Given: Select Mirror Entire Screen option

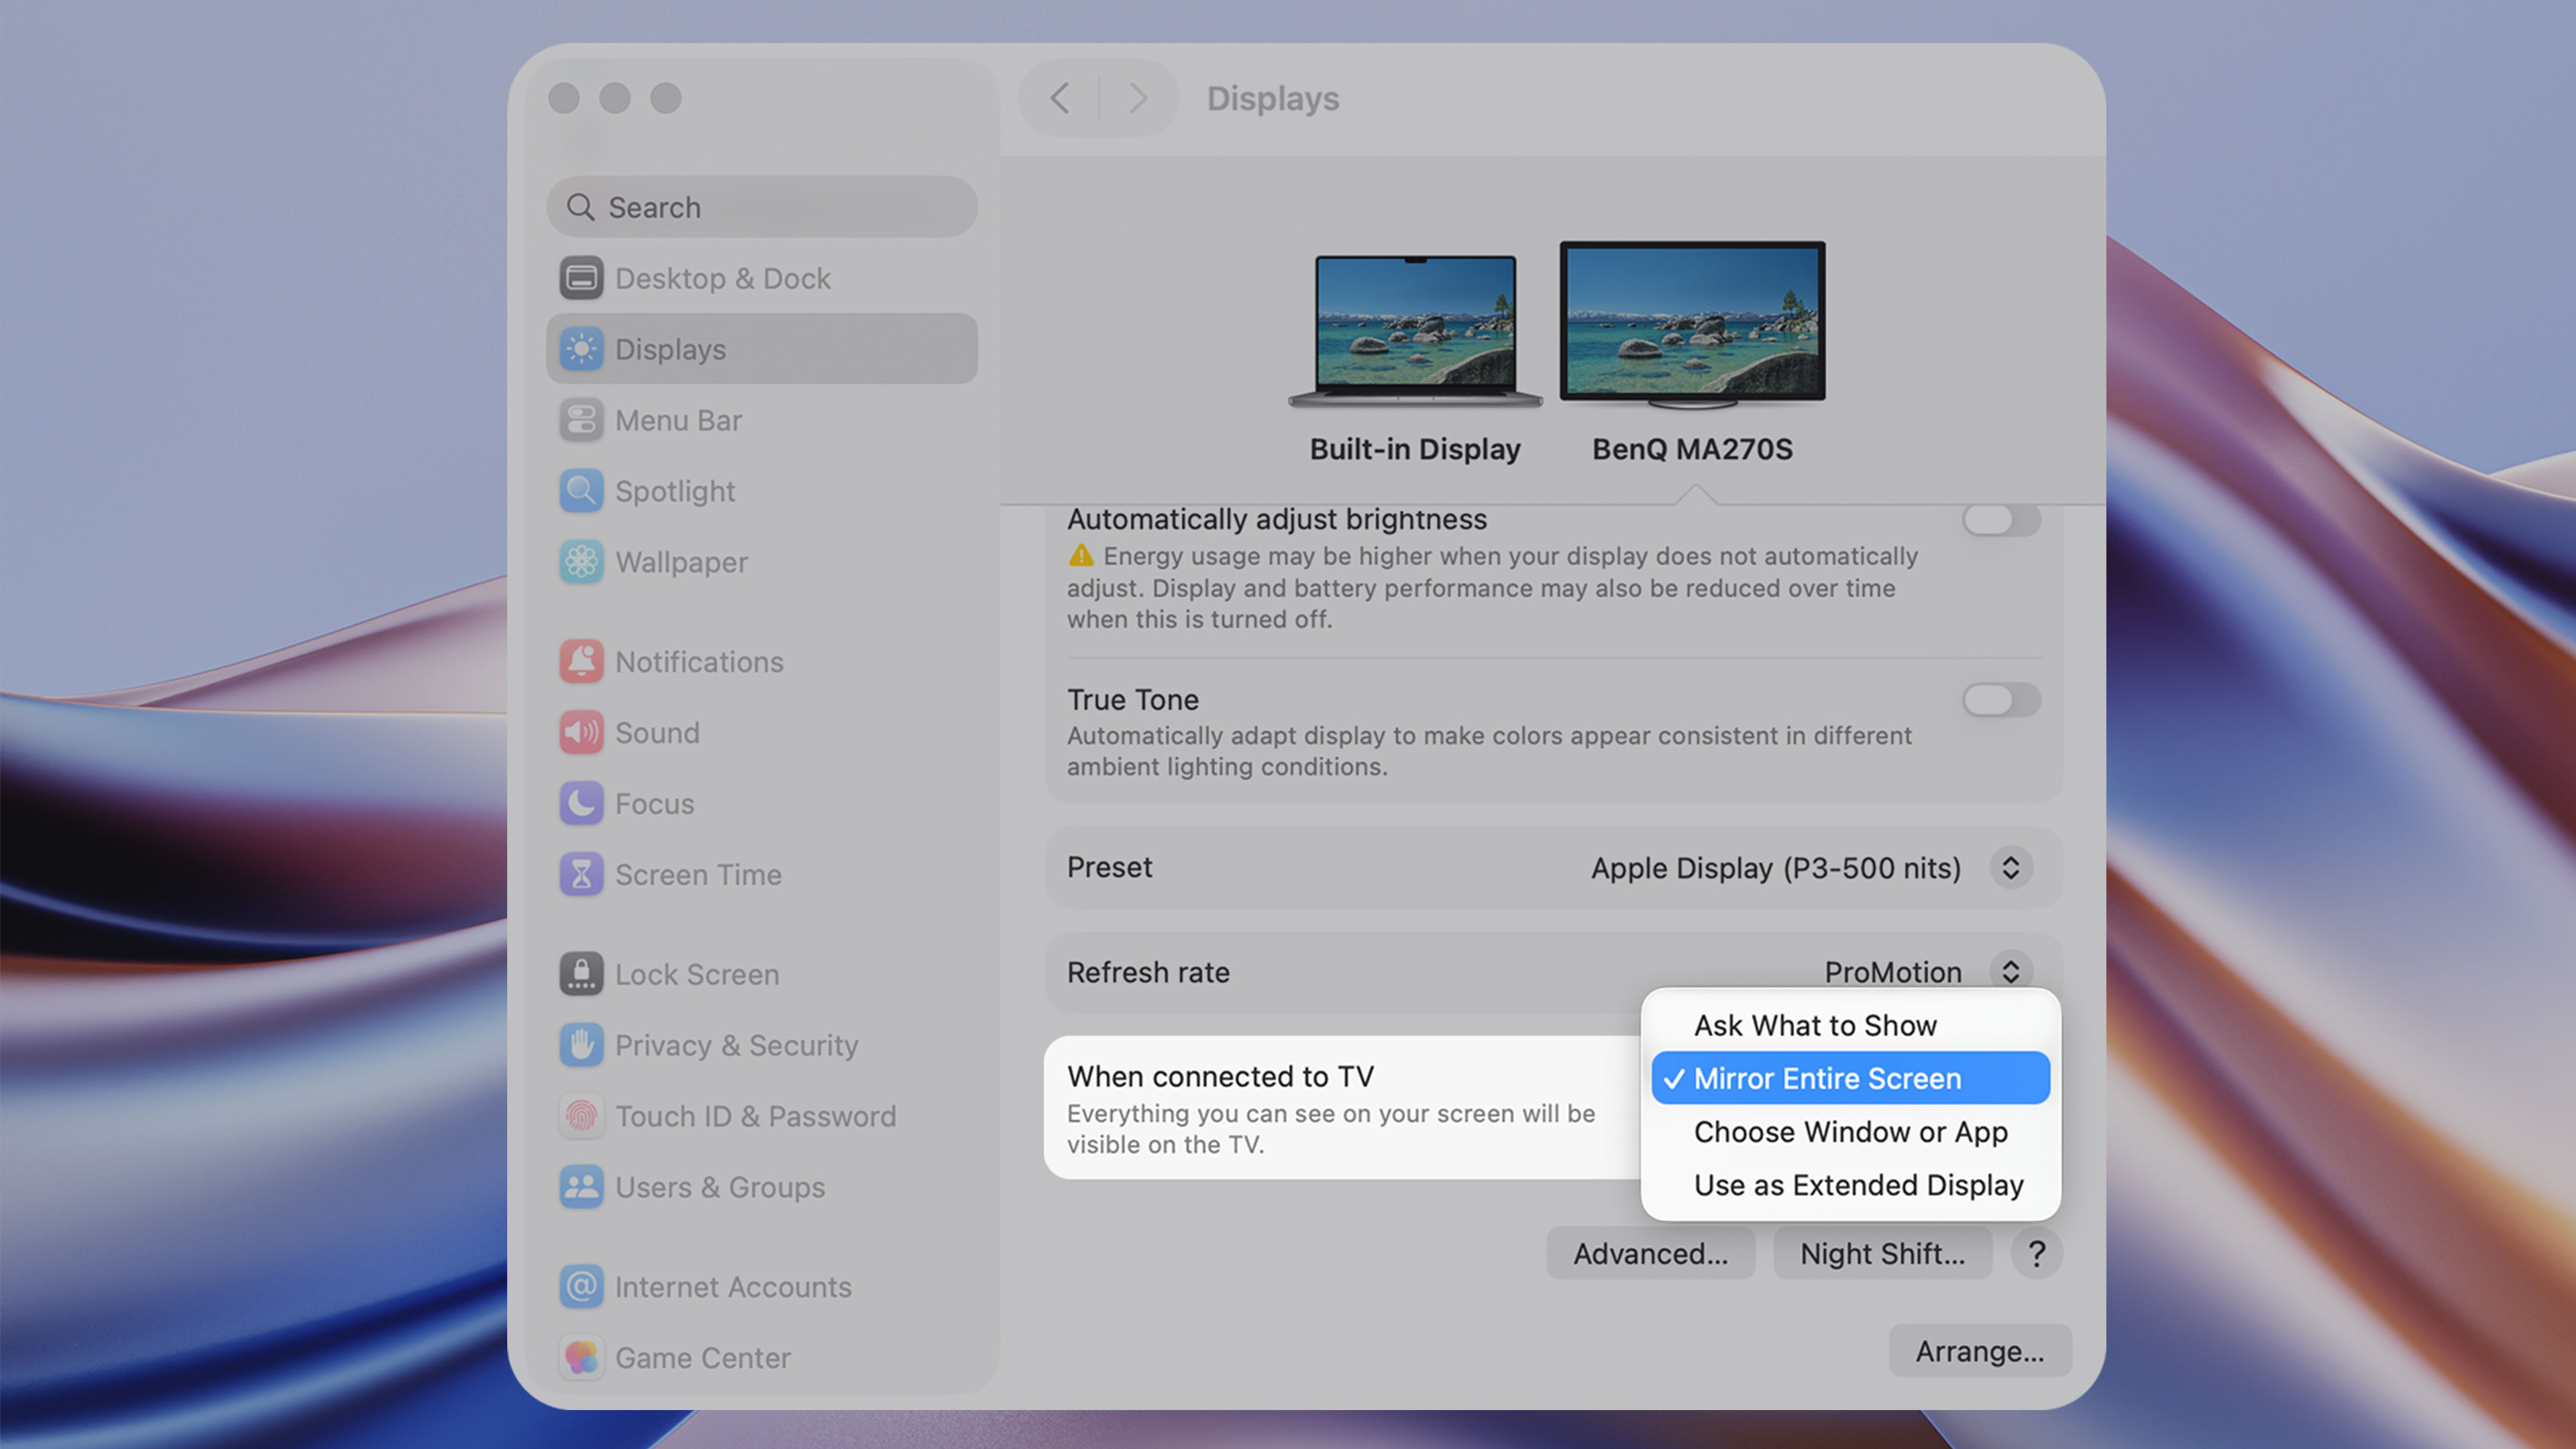Looking at the screenshot, I should (1850, 1078).
